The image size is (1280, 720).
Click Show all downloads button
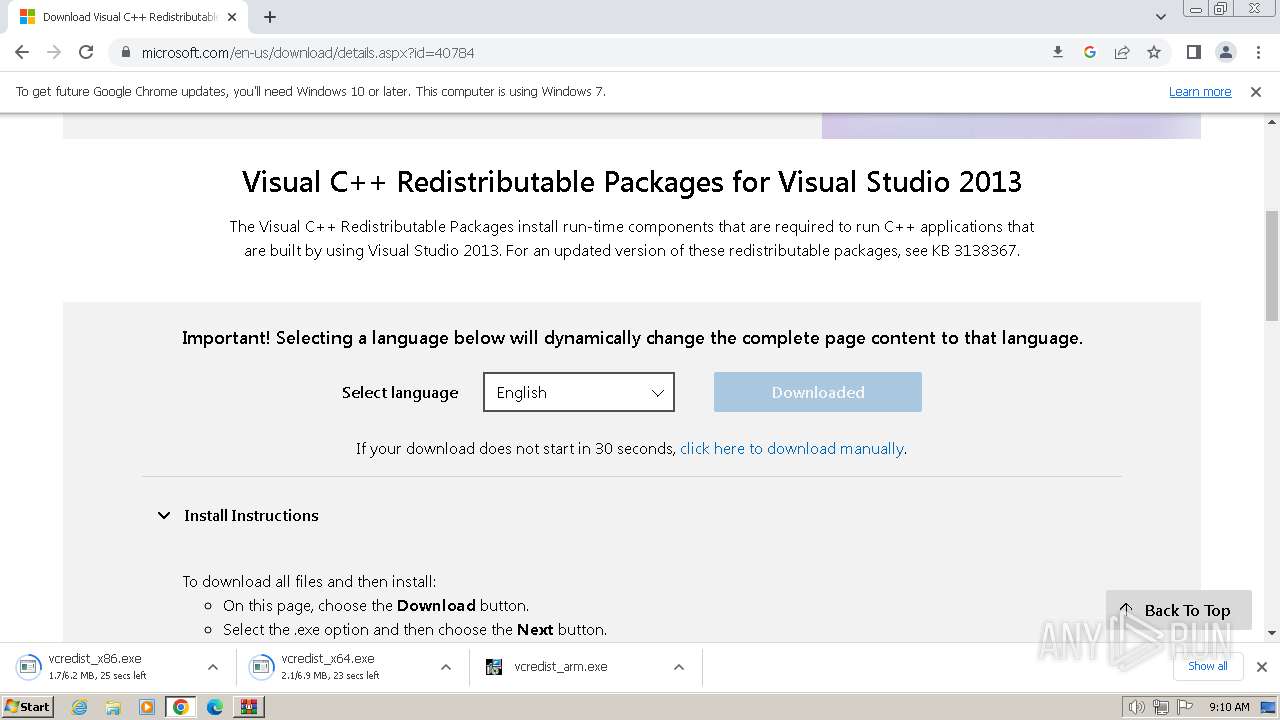point(1207,666)
